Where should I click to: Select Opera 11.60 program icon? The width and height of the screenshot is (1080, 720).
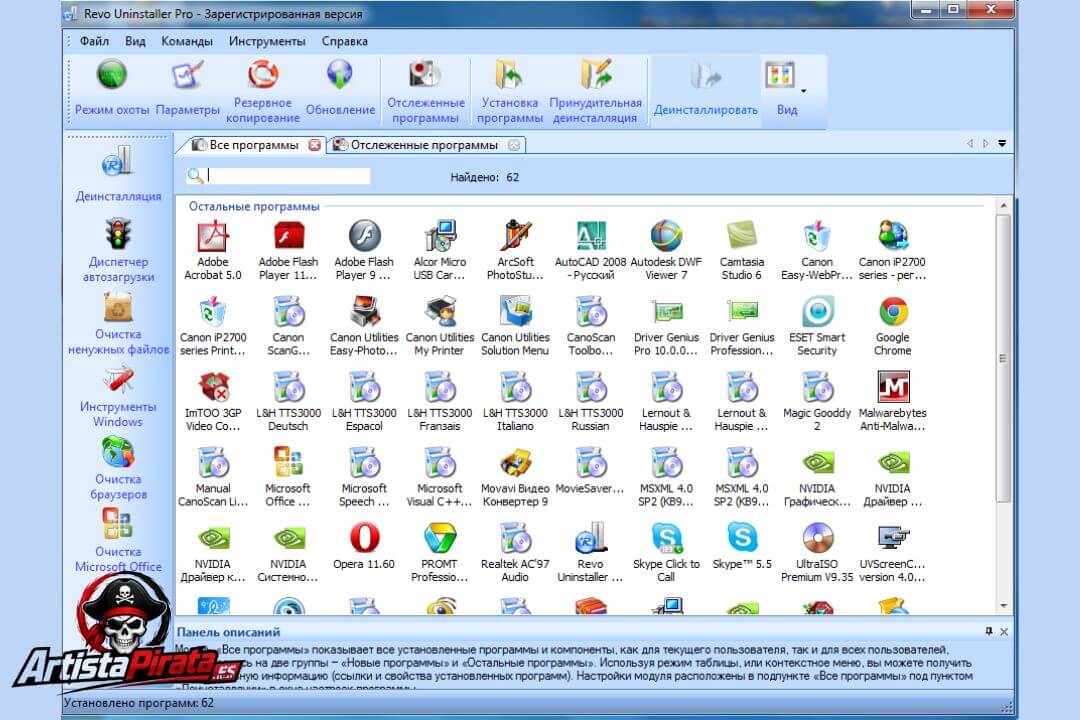[x=364, y=546]
